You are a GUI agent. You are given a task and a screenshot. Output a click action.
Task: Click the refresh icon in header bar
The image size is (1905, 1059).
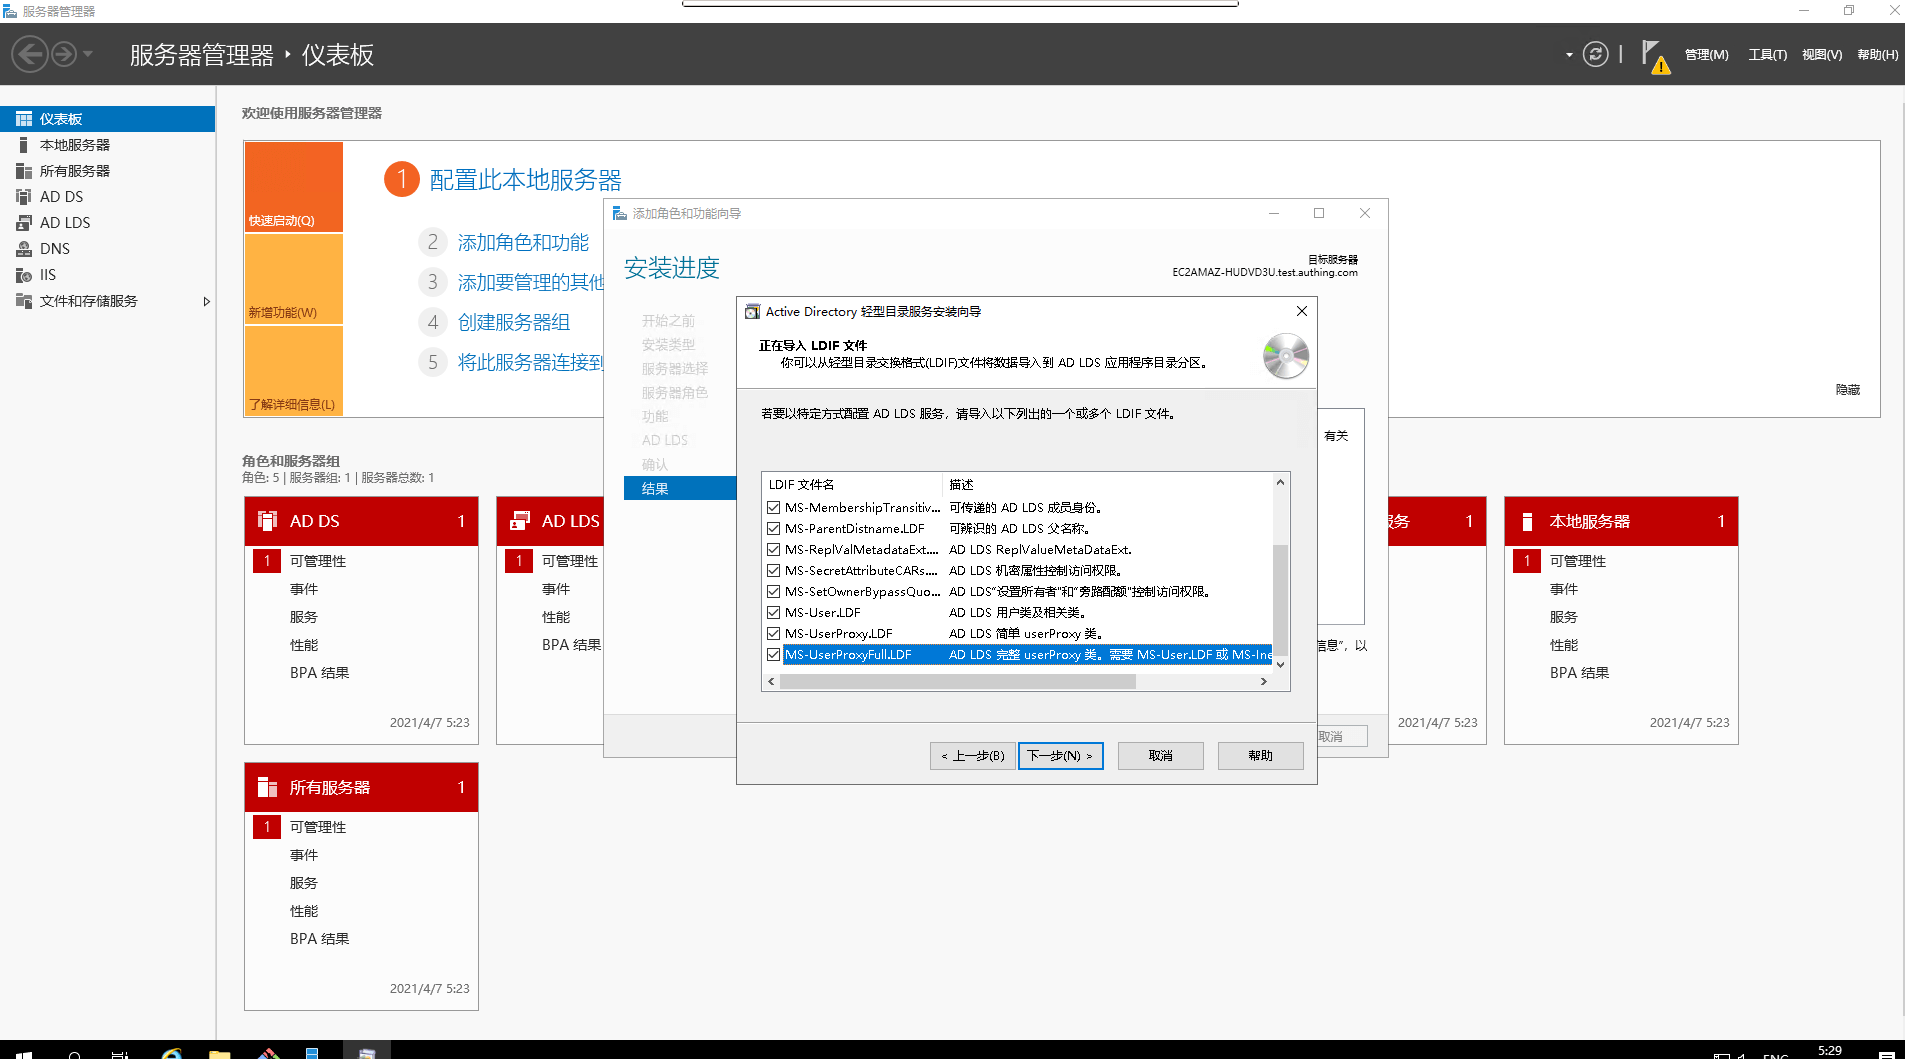tap(1595, 54)
